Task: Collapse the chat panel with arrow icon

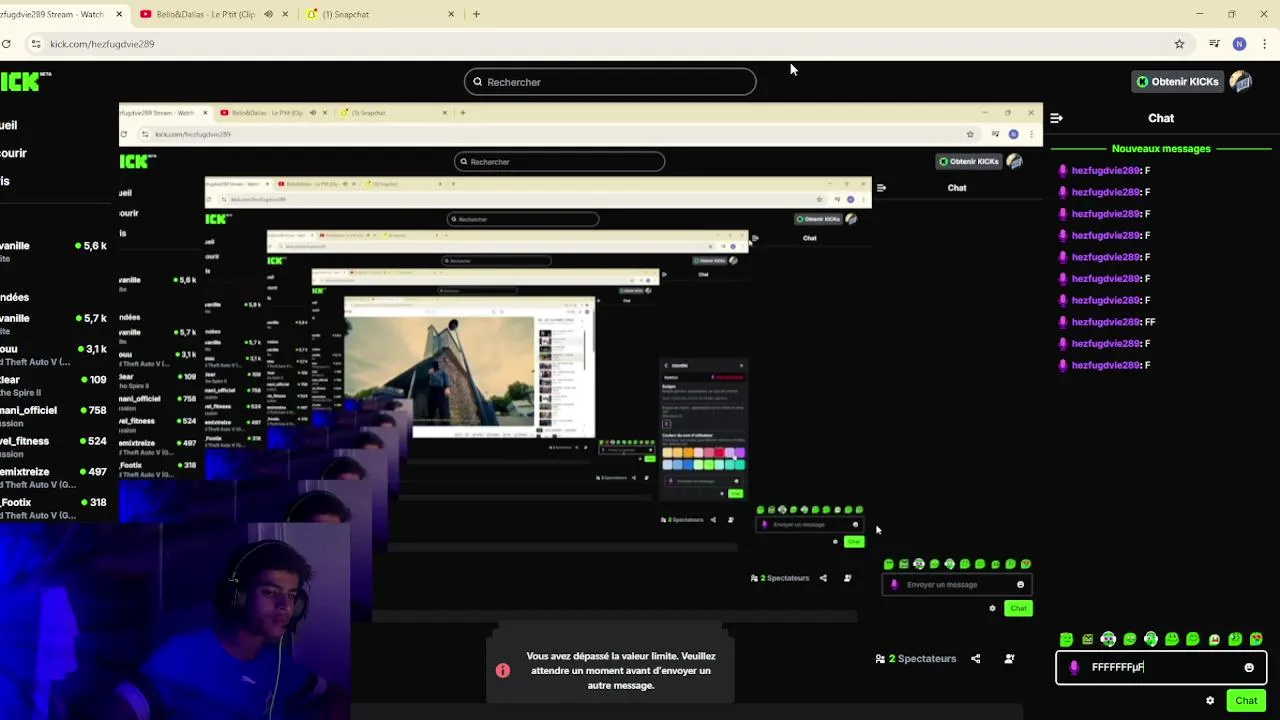Action: point(1056,118)
